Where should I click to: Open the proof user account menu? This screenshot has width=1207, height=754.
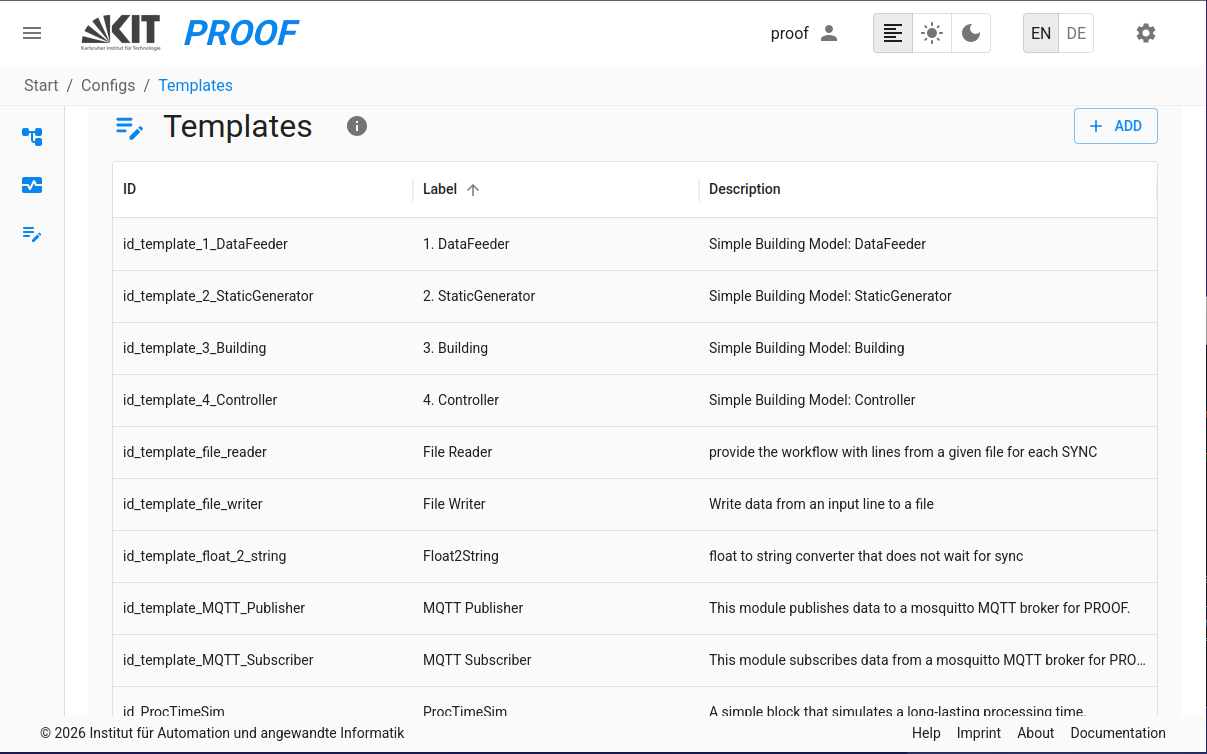[x=804, y=33]
